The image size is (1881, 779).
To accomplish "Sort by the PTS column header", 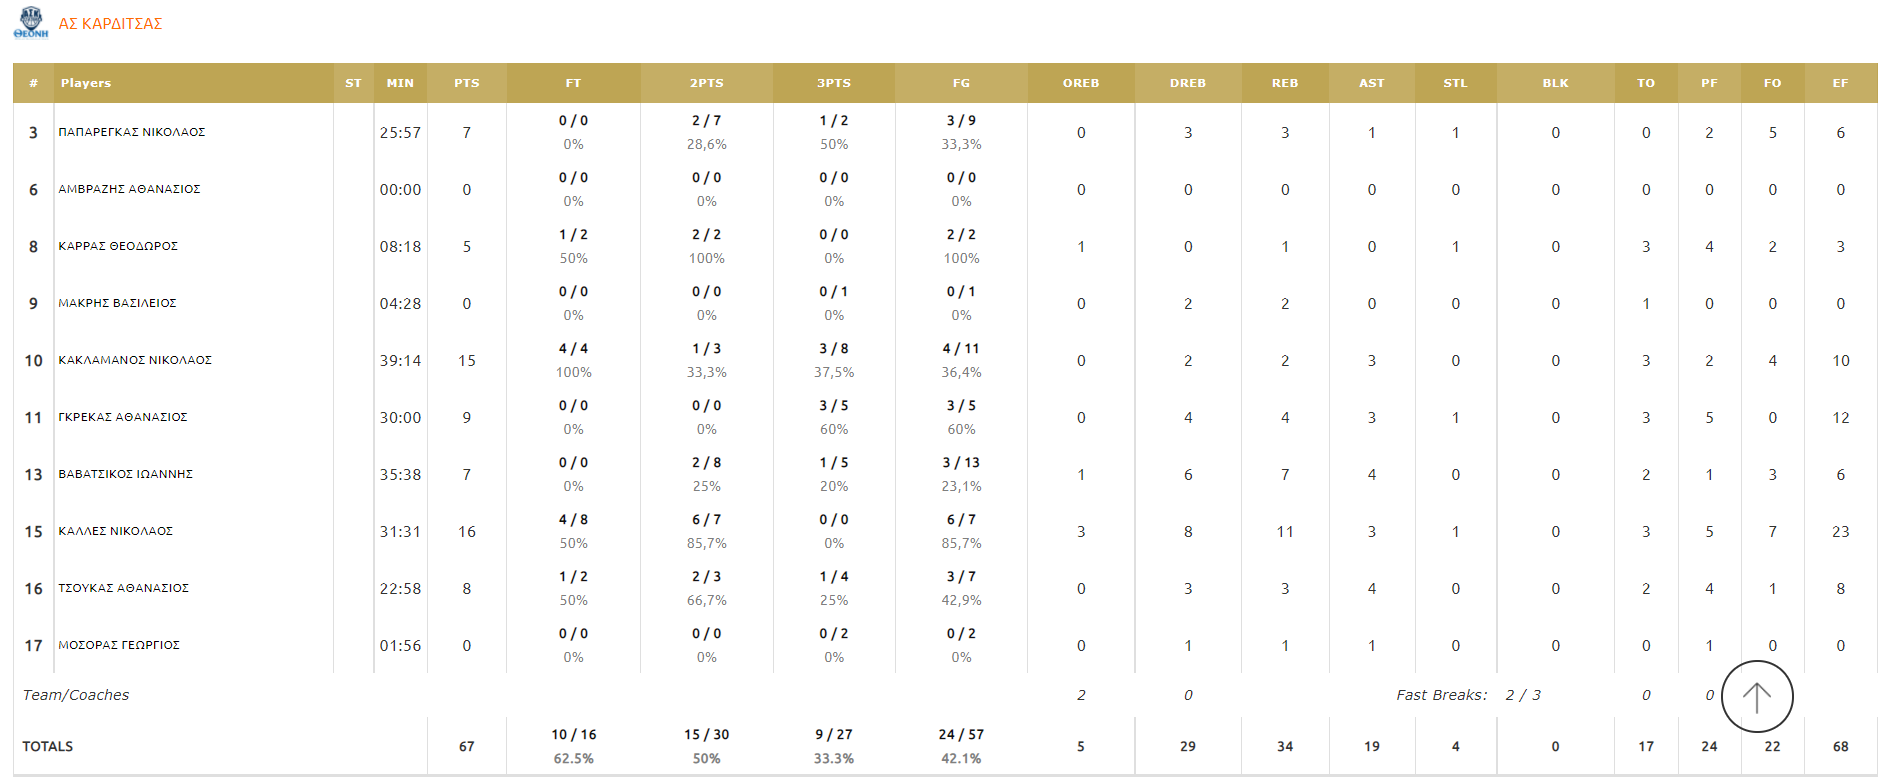I will (x=466, y=83).
